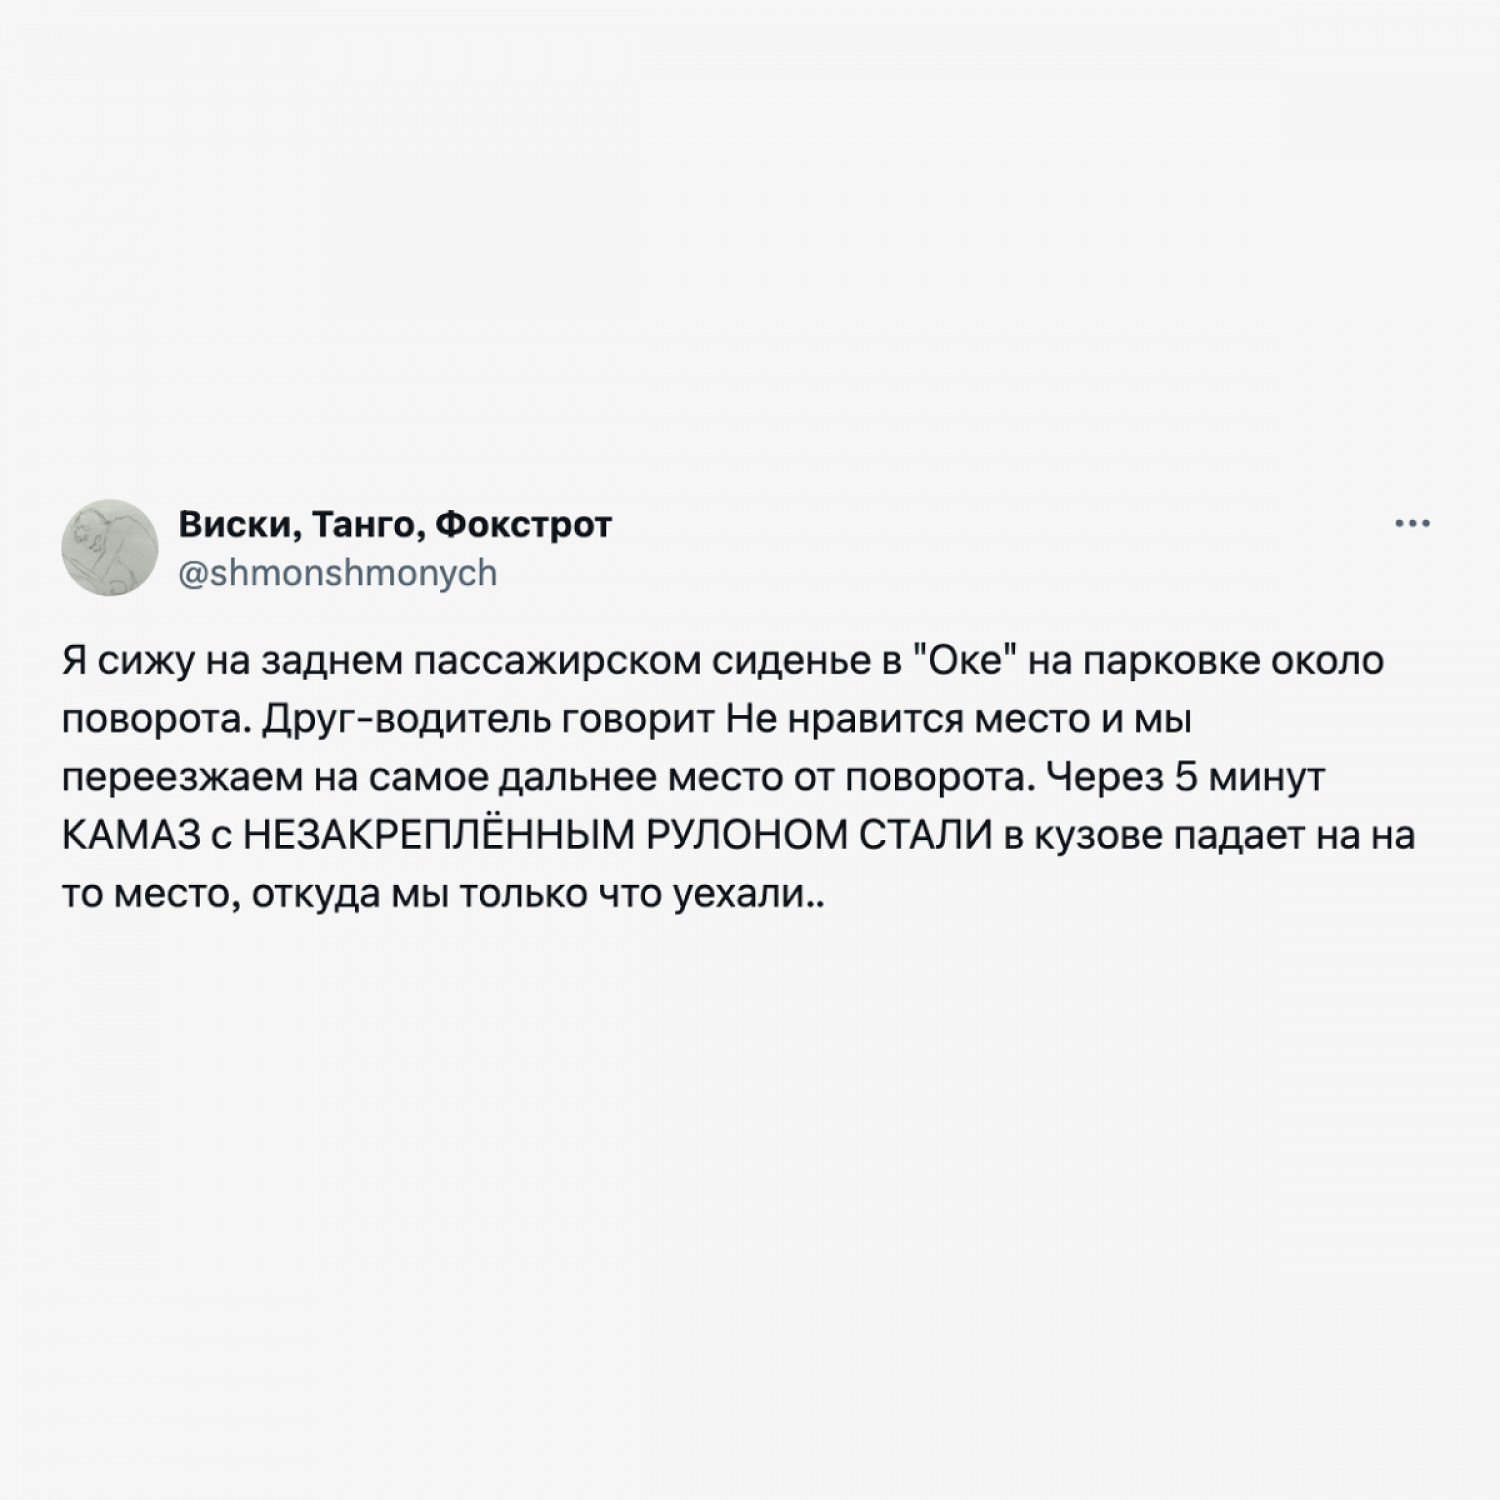The height and width of the screenshot is (1500, 1500).
Task: Open the three-dot more options menu
Action: [1413, 523]
